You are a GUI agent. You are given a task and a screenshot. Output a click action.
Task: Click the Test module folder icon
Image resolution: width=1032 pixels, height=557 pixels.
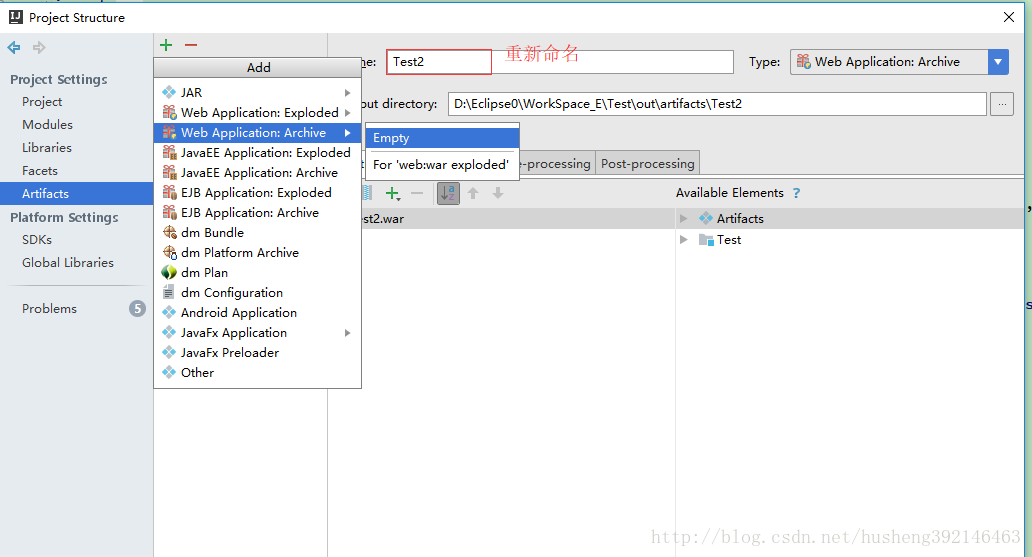(x=706, y=240)
